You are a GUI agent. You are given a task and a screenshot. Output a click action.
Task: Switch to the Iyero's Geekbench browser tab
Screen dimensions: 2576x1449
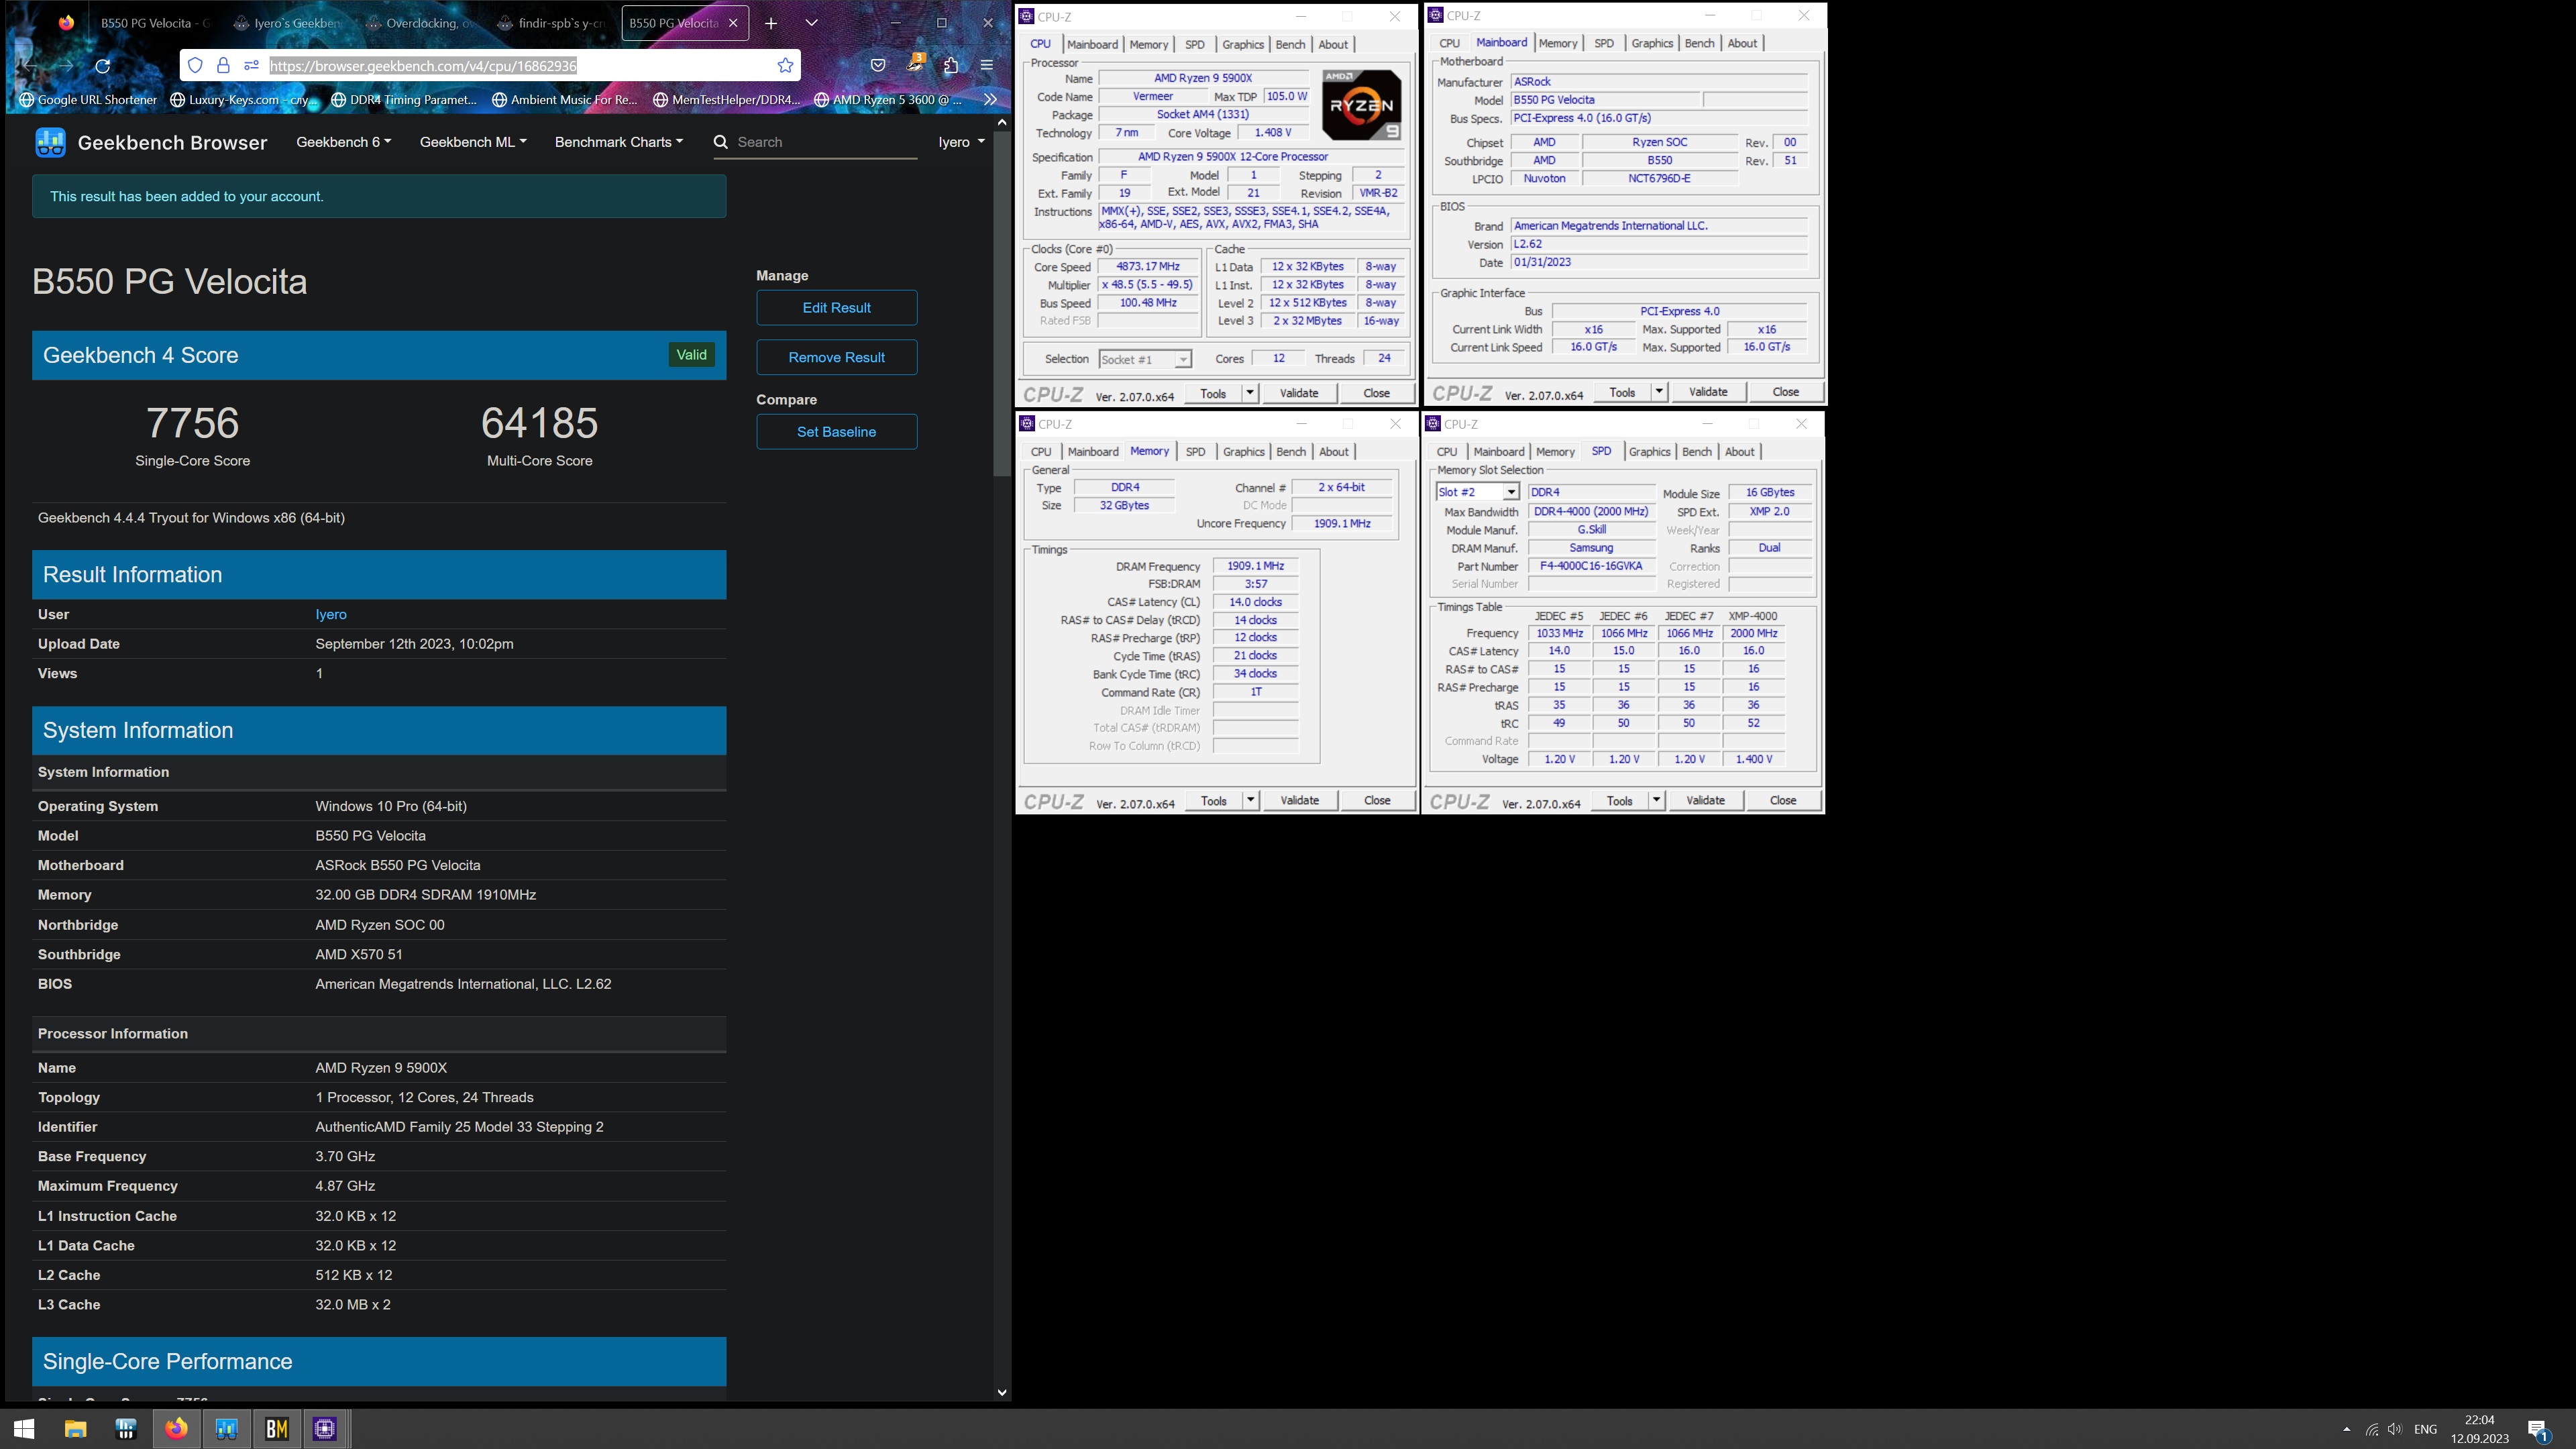pos(286,23)
